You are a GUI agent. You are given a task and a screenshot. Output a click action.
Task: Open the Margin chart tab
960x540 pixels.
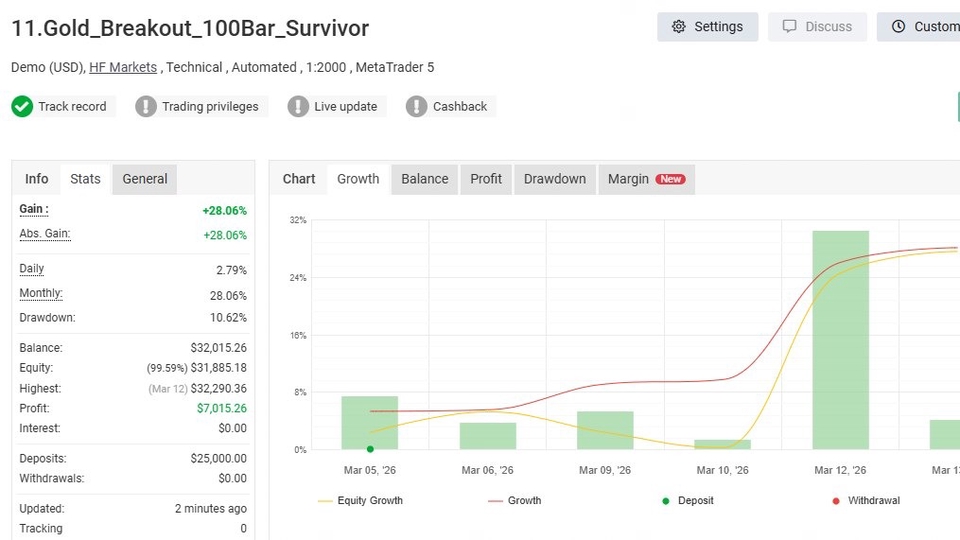[647, 179]
